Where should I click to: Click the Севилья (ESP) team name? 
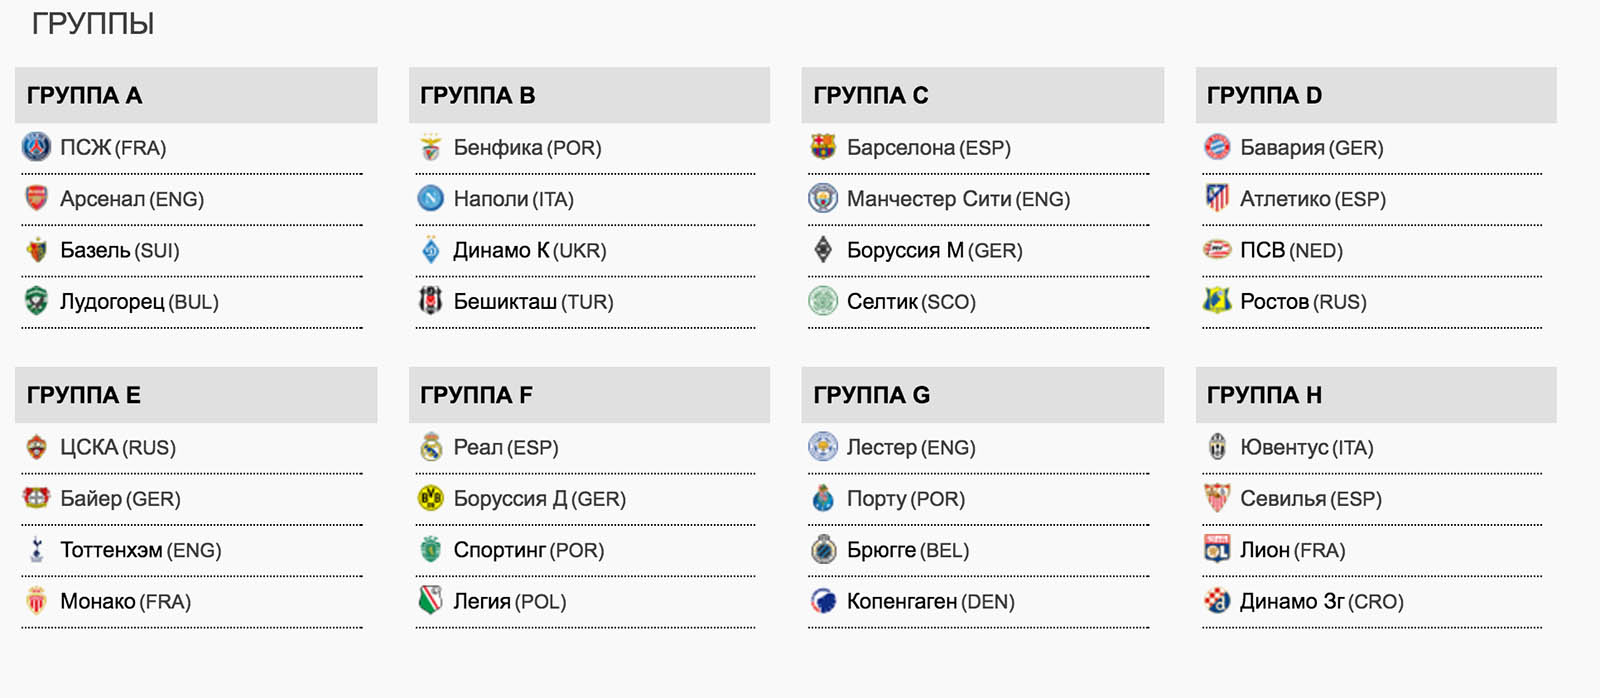coord(1310,499)
